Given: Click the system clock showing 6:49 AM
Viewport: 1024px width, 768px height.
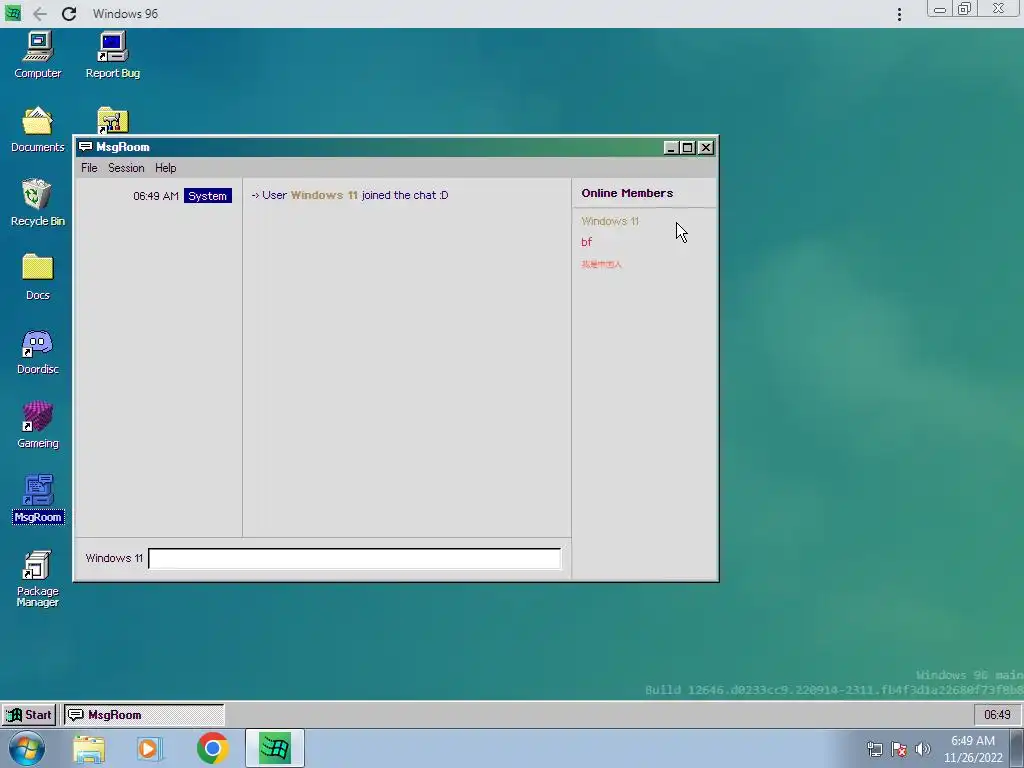Looking at the screenshot, I should click(973, 749).
